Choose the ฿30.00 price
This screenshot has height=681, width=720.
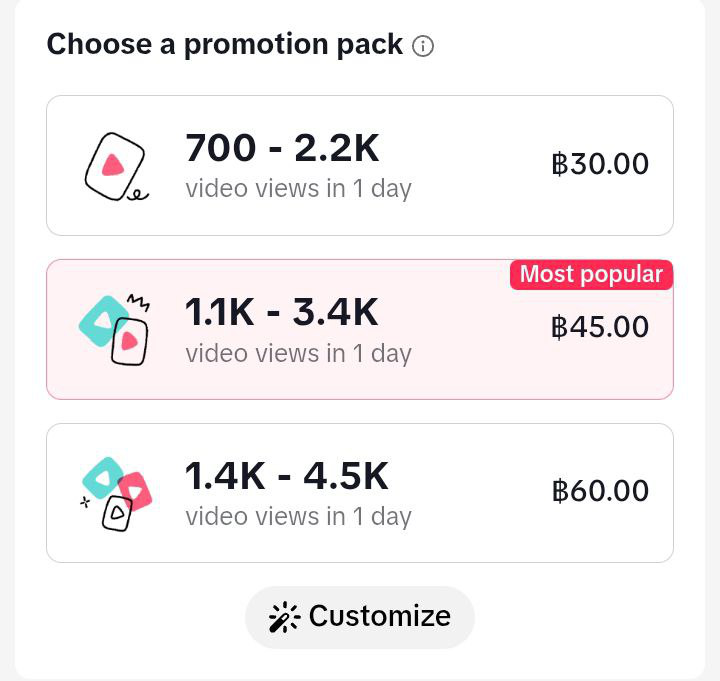tap(600, 164)
